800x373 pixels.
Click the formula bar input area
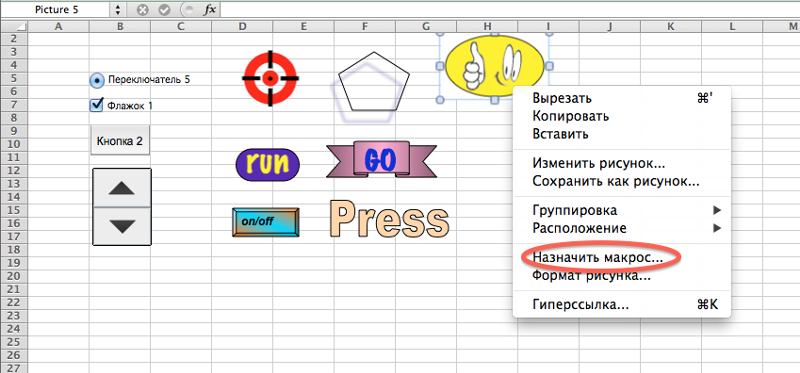(510, 10)
